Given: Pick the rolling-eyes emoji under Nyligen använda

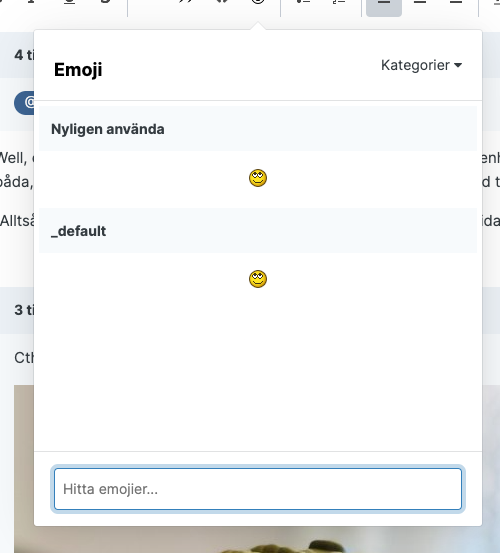Looking at the screenshot, I should click(x=258, y=178).
